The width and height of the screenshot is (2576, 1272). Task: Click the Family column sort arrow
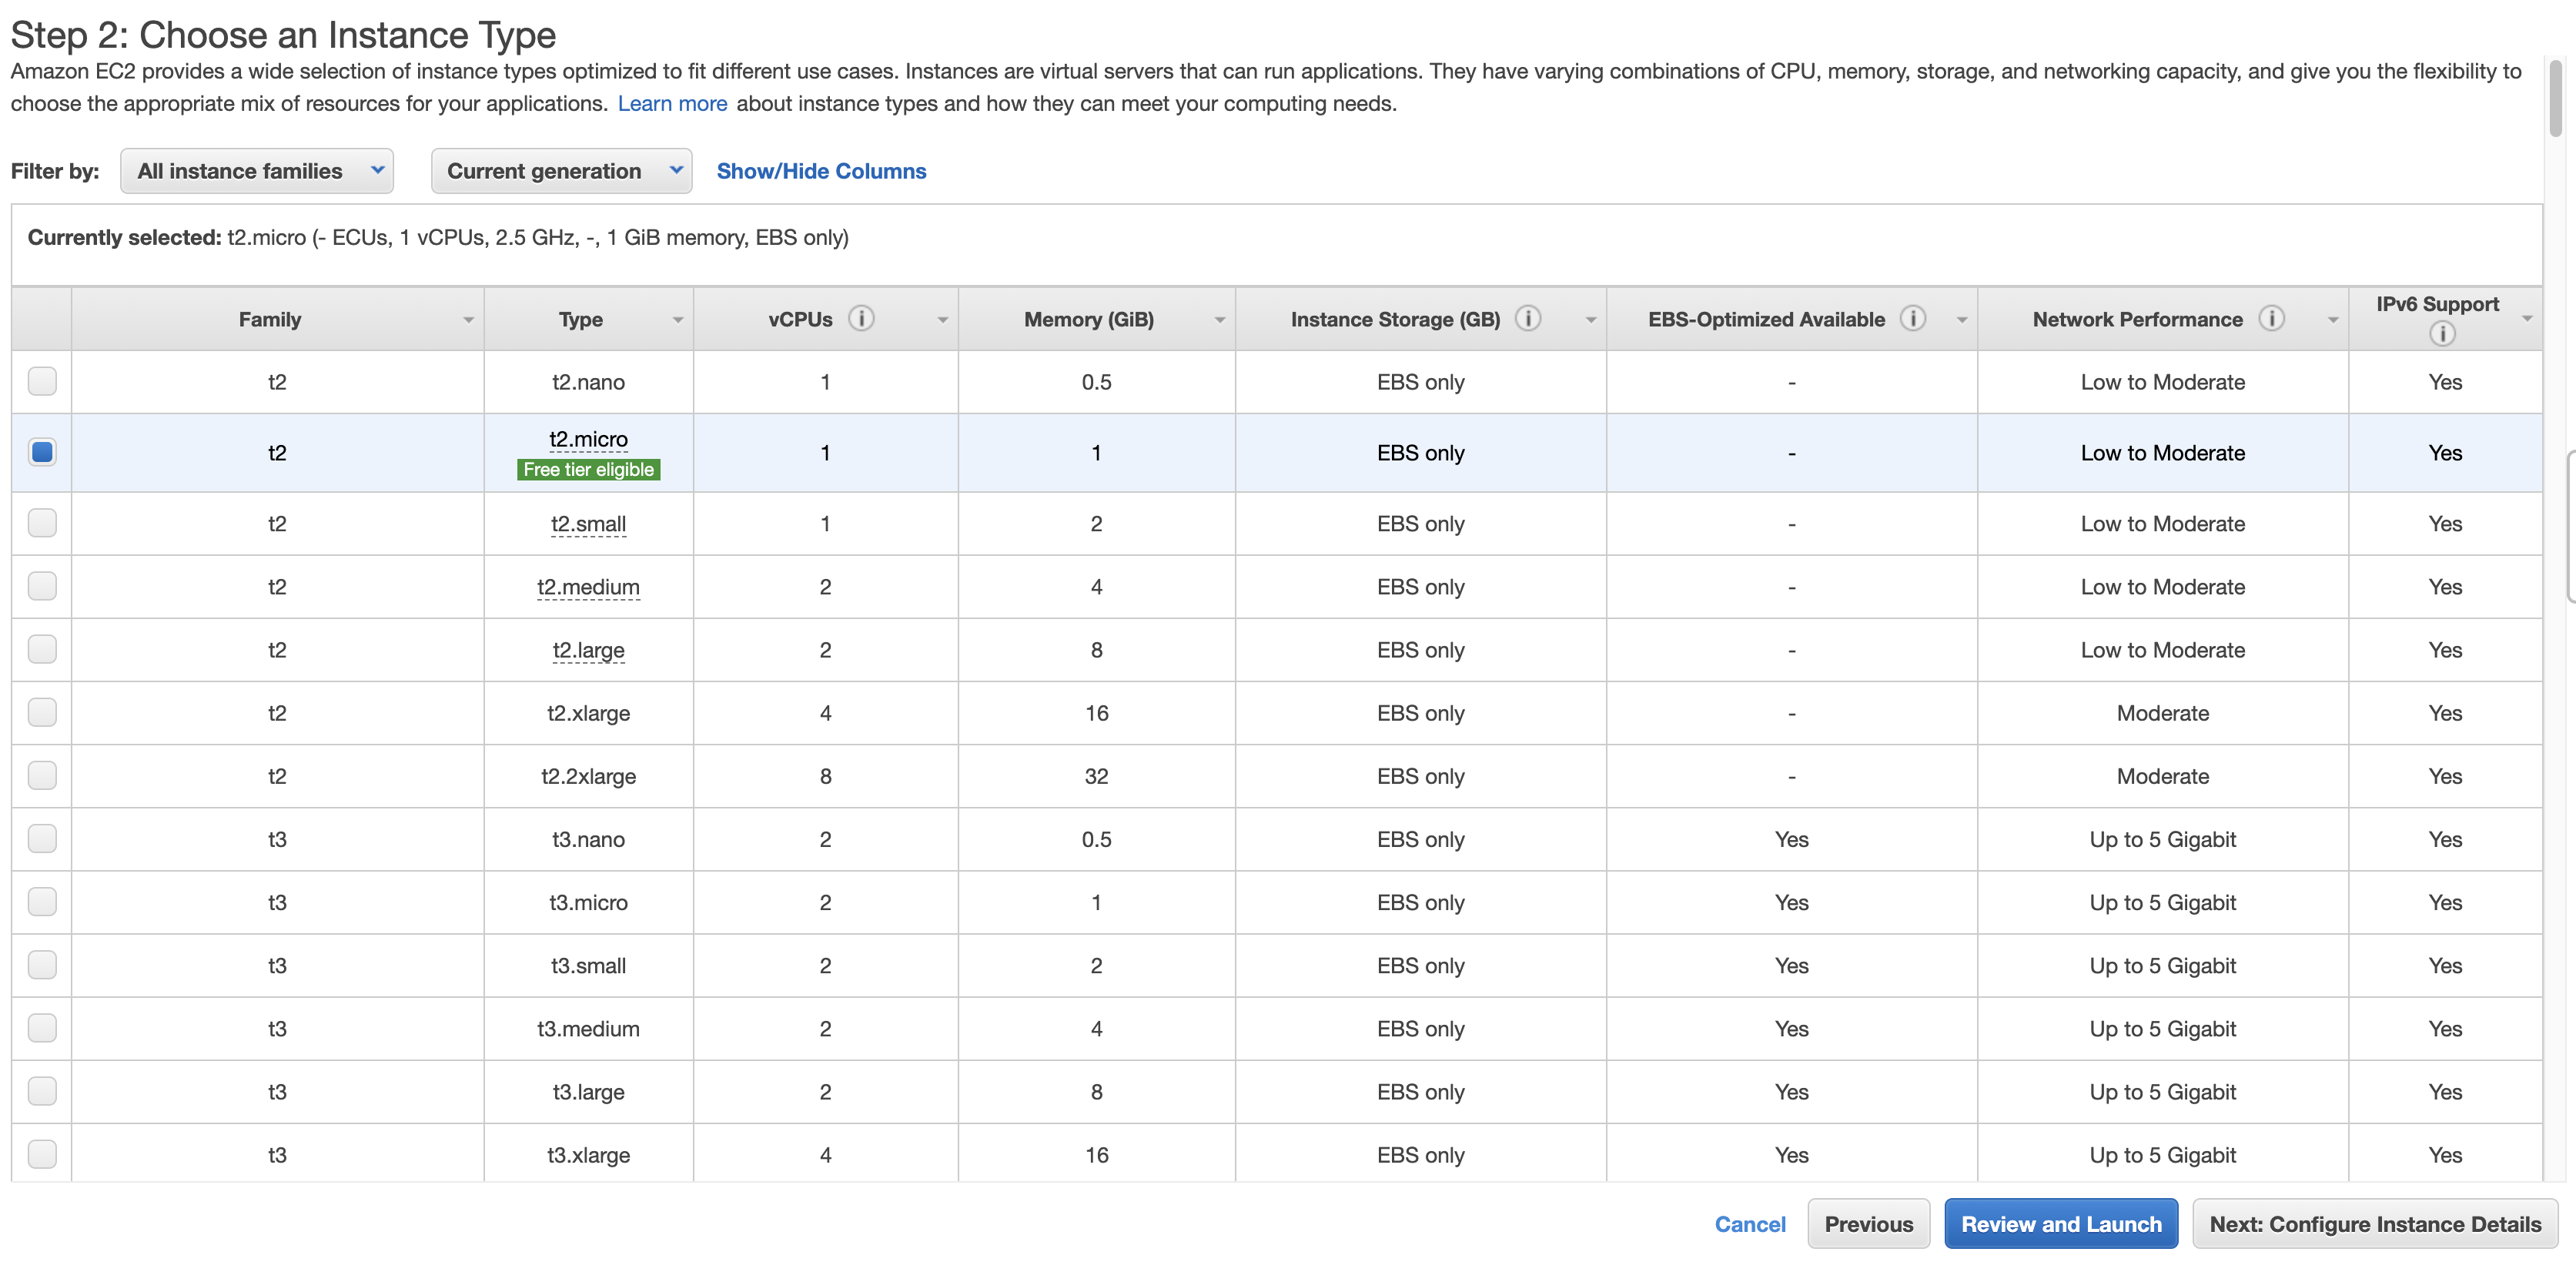[x=468, y=320]
